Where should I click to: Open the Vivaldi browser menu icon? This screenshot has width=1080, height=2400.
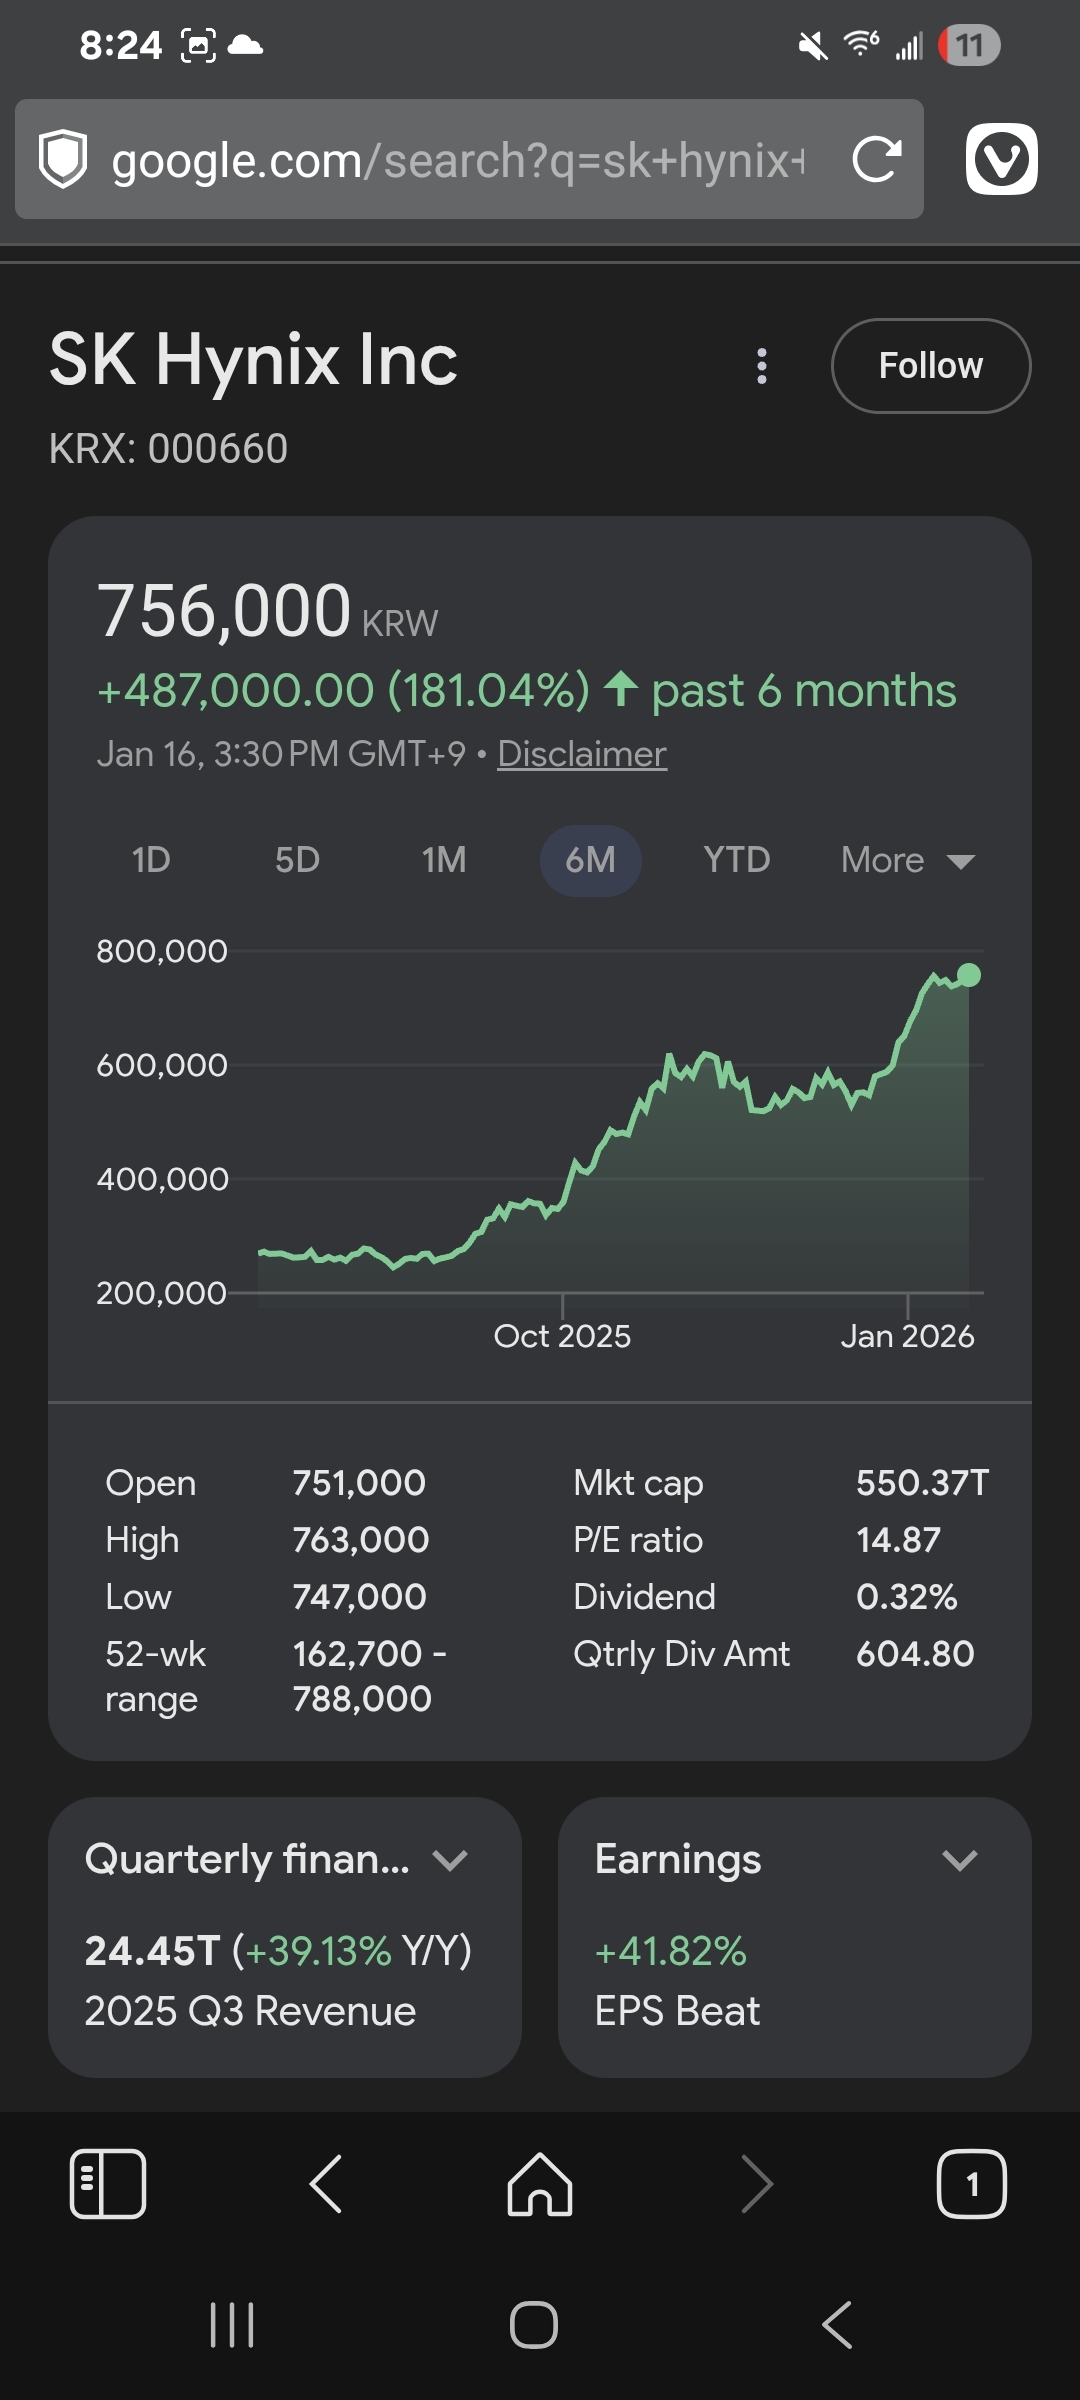(1002, 159)
